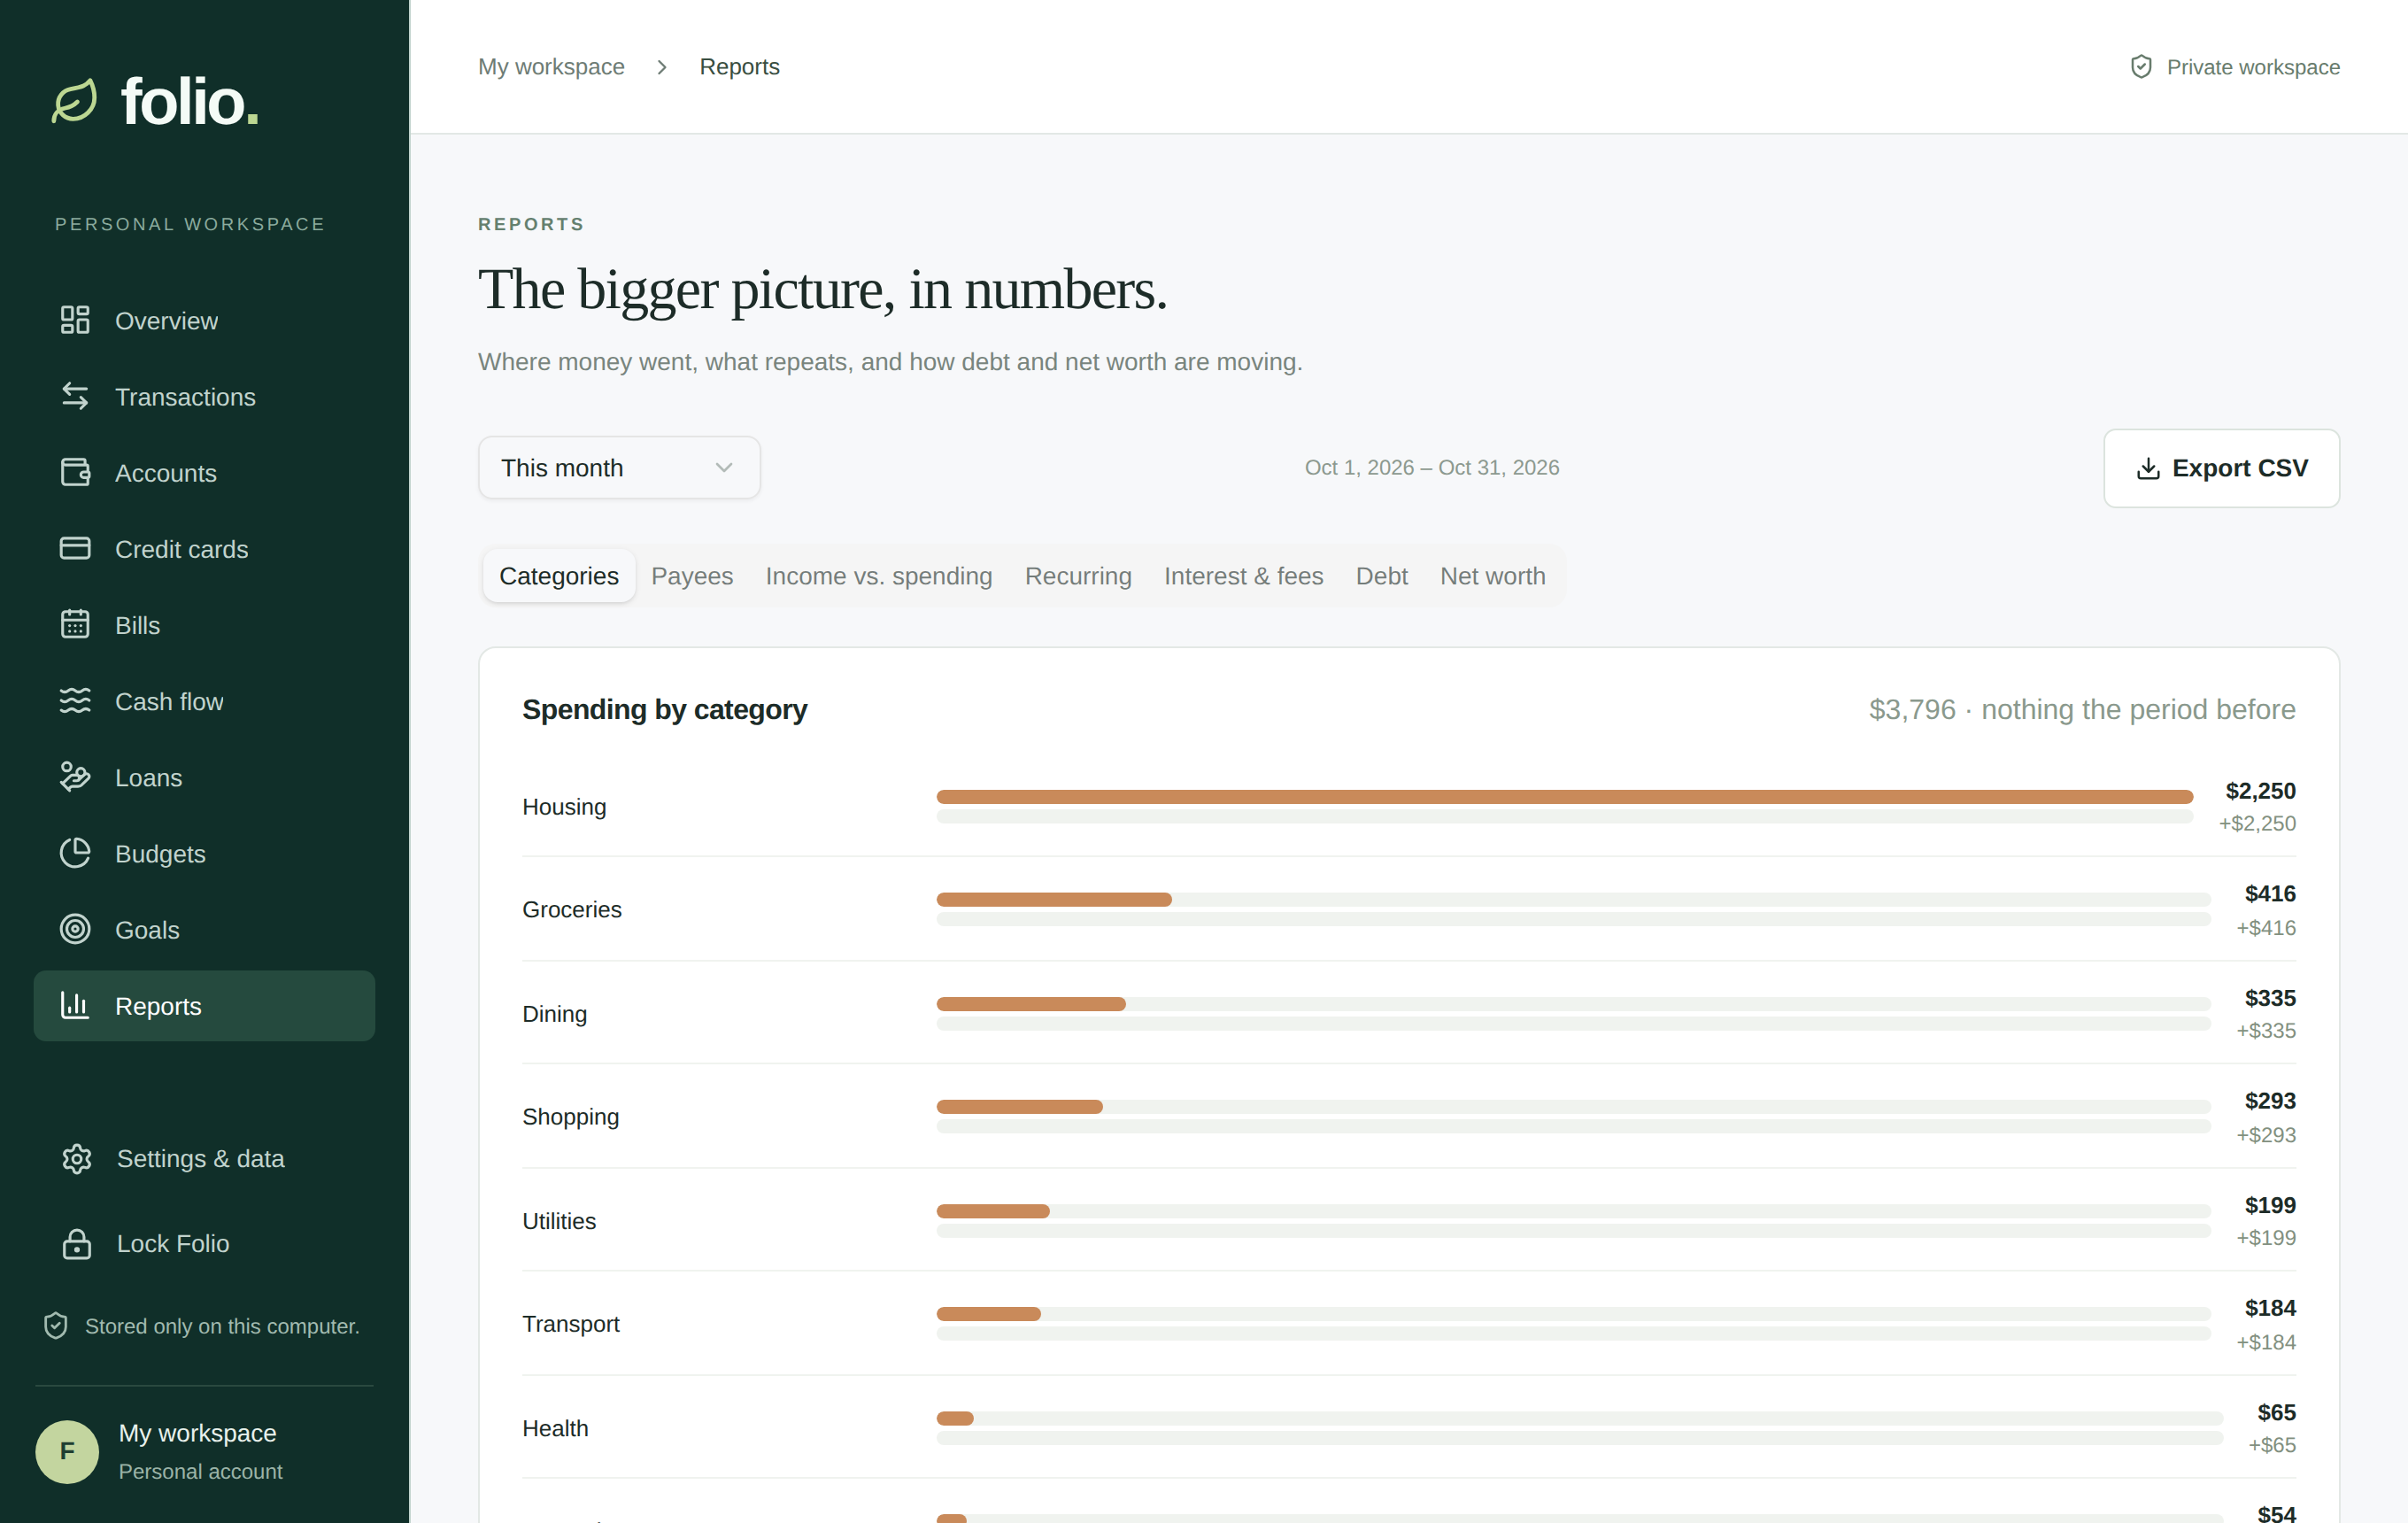
Task: Select the Interest & fees tab
Action: coord(1243,576)
